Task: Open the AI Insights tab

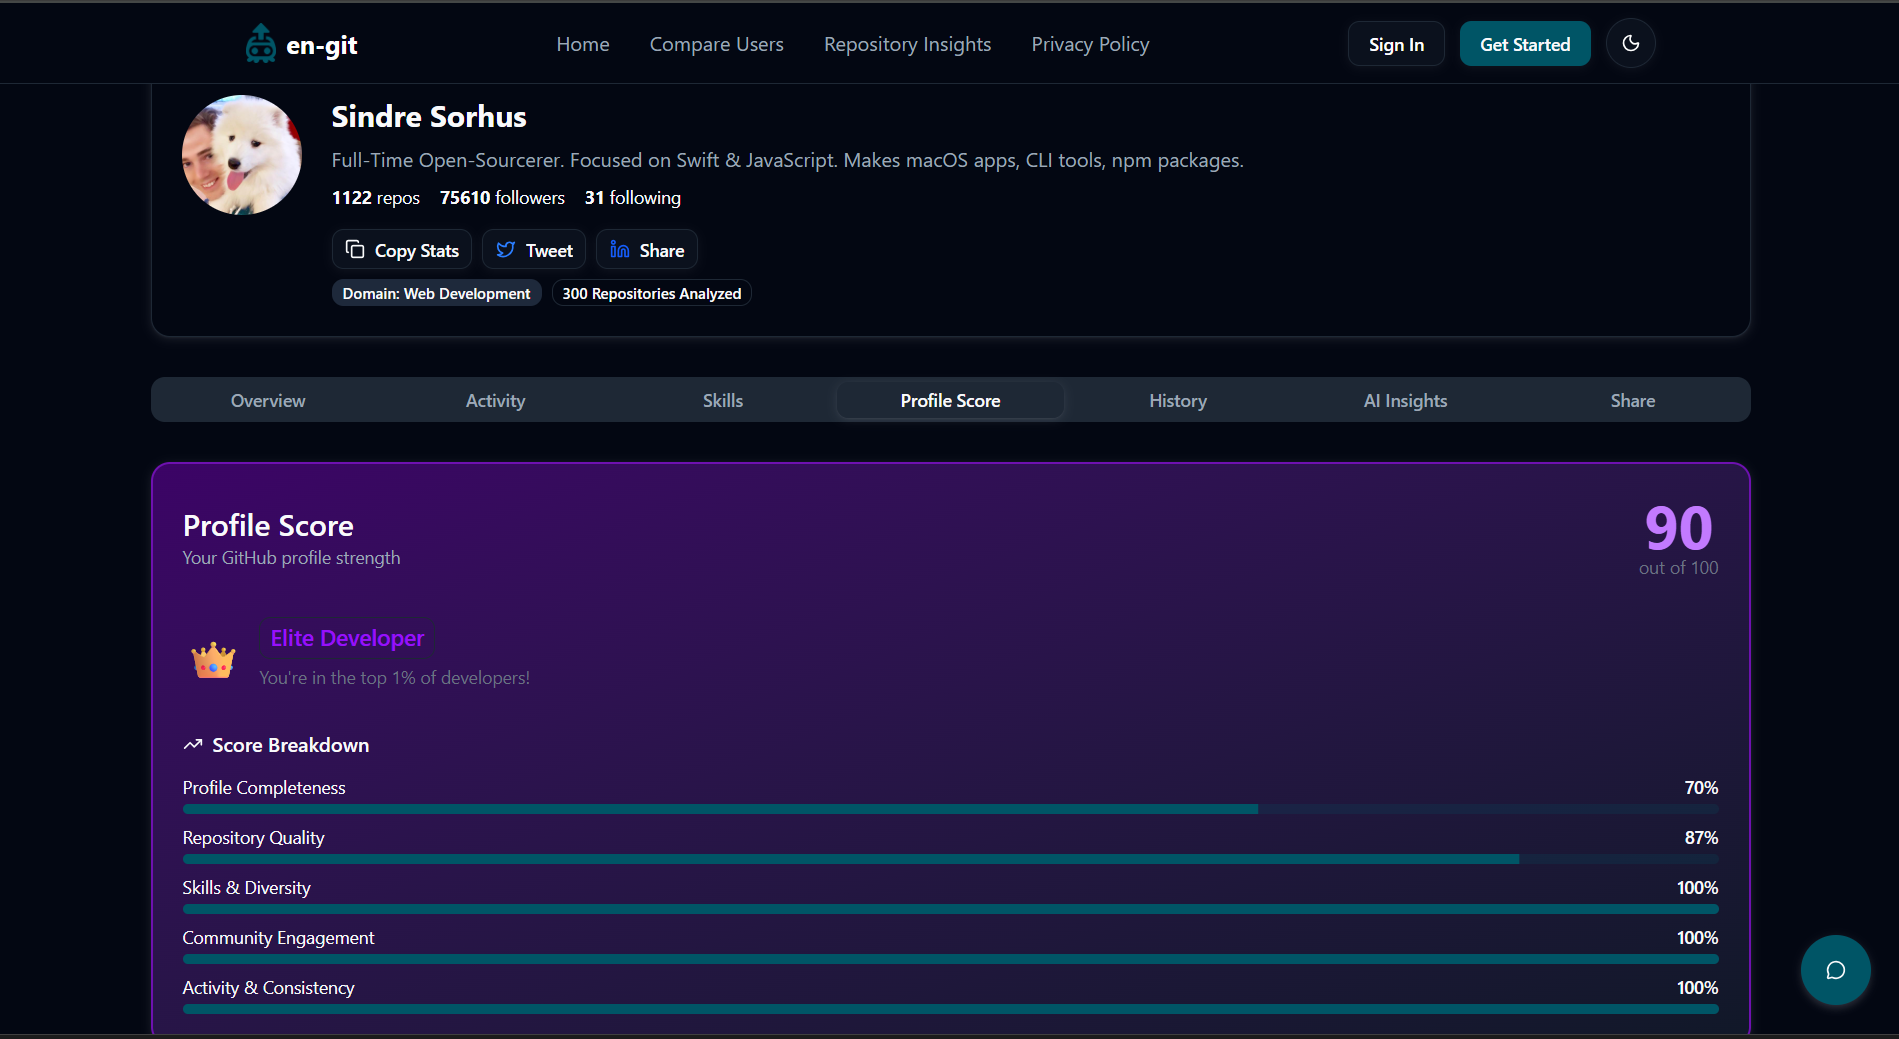Action: click(x=1405, y=400)
